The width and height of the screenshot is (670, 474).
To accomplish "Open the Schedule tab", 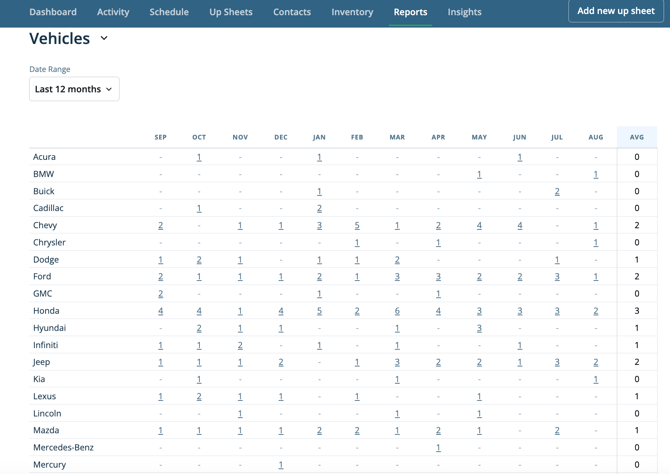I will 169,12.
